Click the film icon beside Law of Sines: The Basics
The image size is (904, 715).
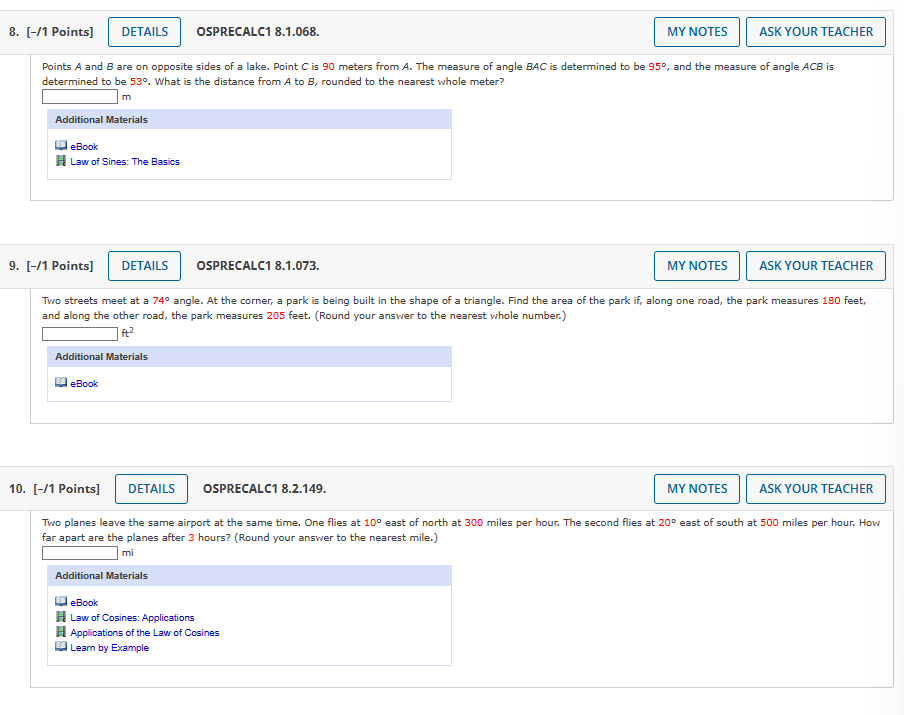[61, 161]
